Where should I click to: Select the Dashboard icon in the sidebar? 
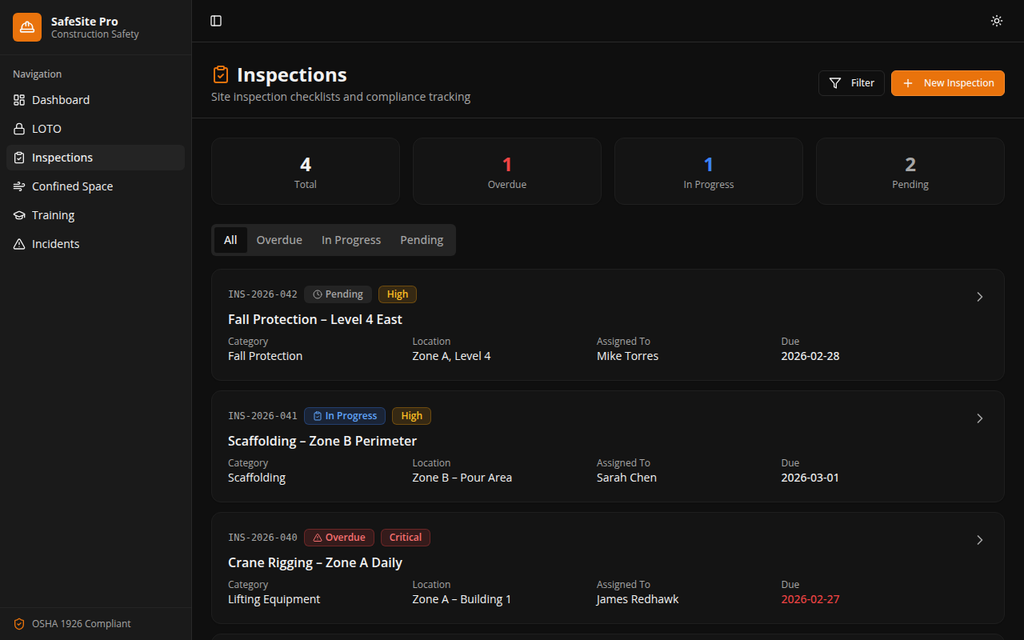tap(21, 100)
